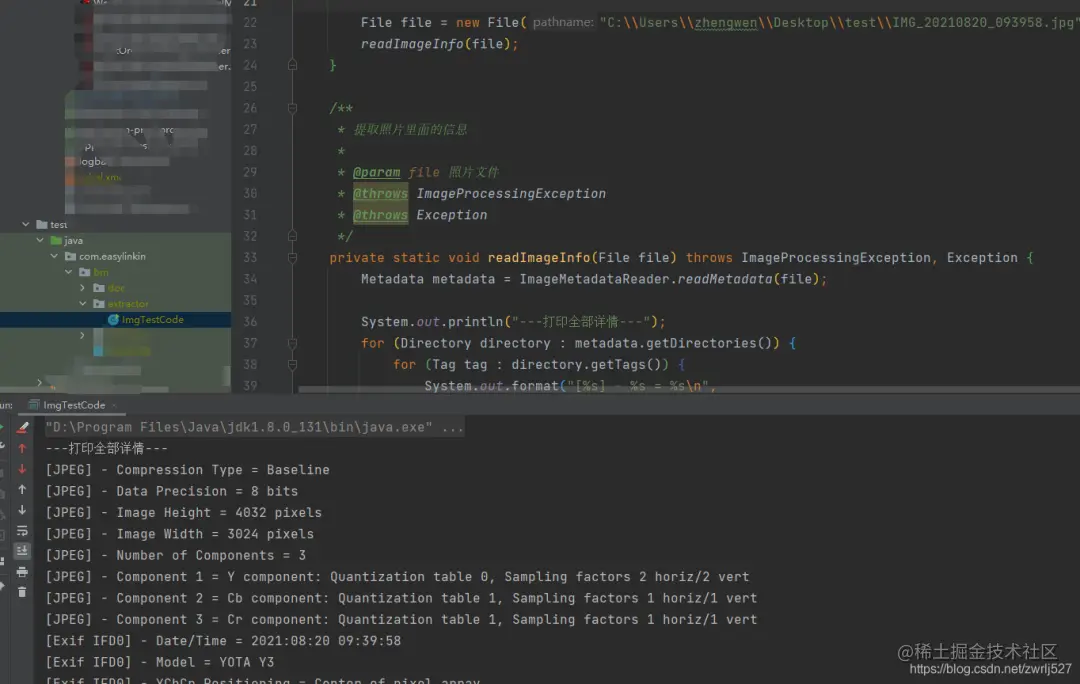
Task: Click console line 'Component 3 = Cr component'
Action: pos(402,619)
